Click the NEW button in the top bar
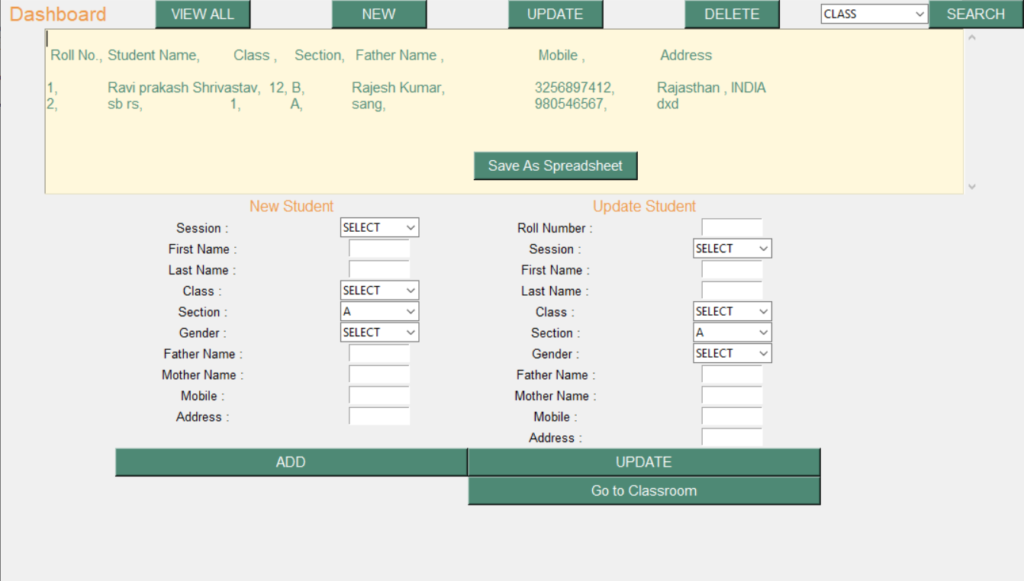The width and height of the screenshot is (1024, 581). 379,14
